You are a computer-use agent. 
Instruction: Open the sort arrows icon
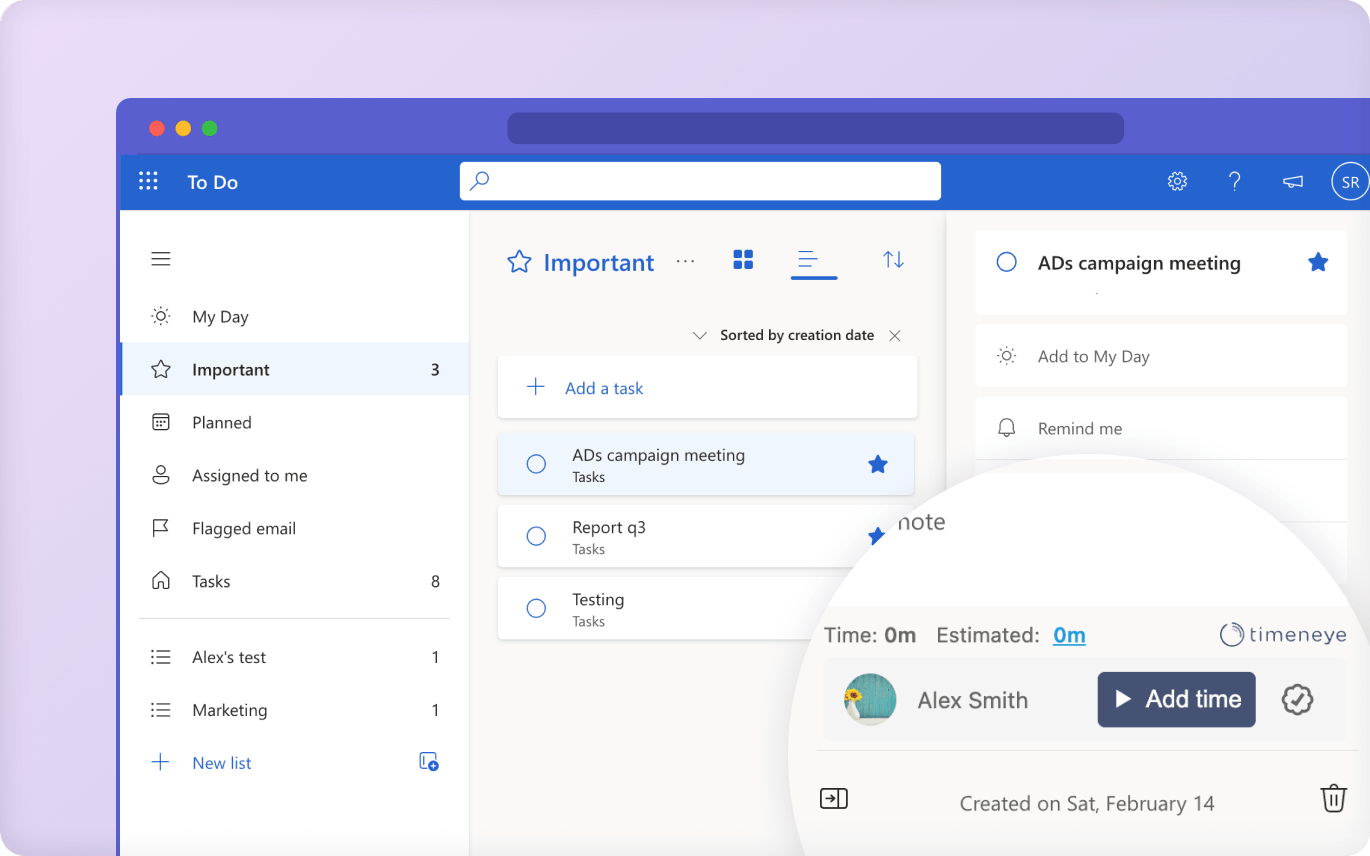point(894,260)
